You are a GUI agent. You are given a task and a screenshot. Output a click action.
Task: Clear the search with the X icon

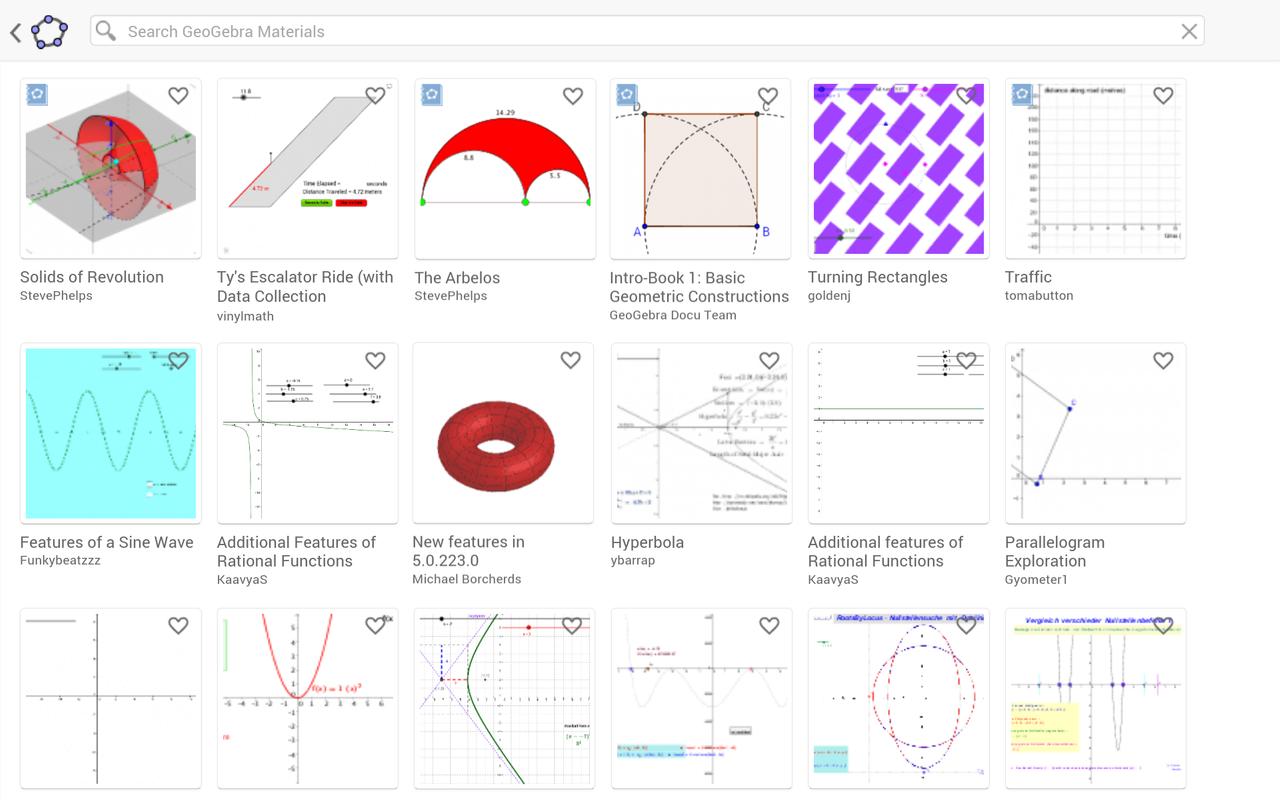click(x=1189, y=31)
